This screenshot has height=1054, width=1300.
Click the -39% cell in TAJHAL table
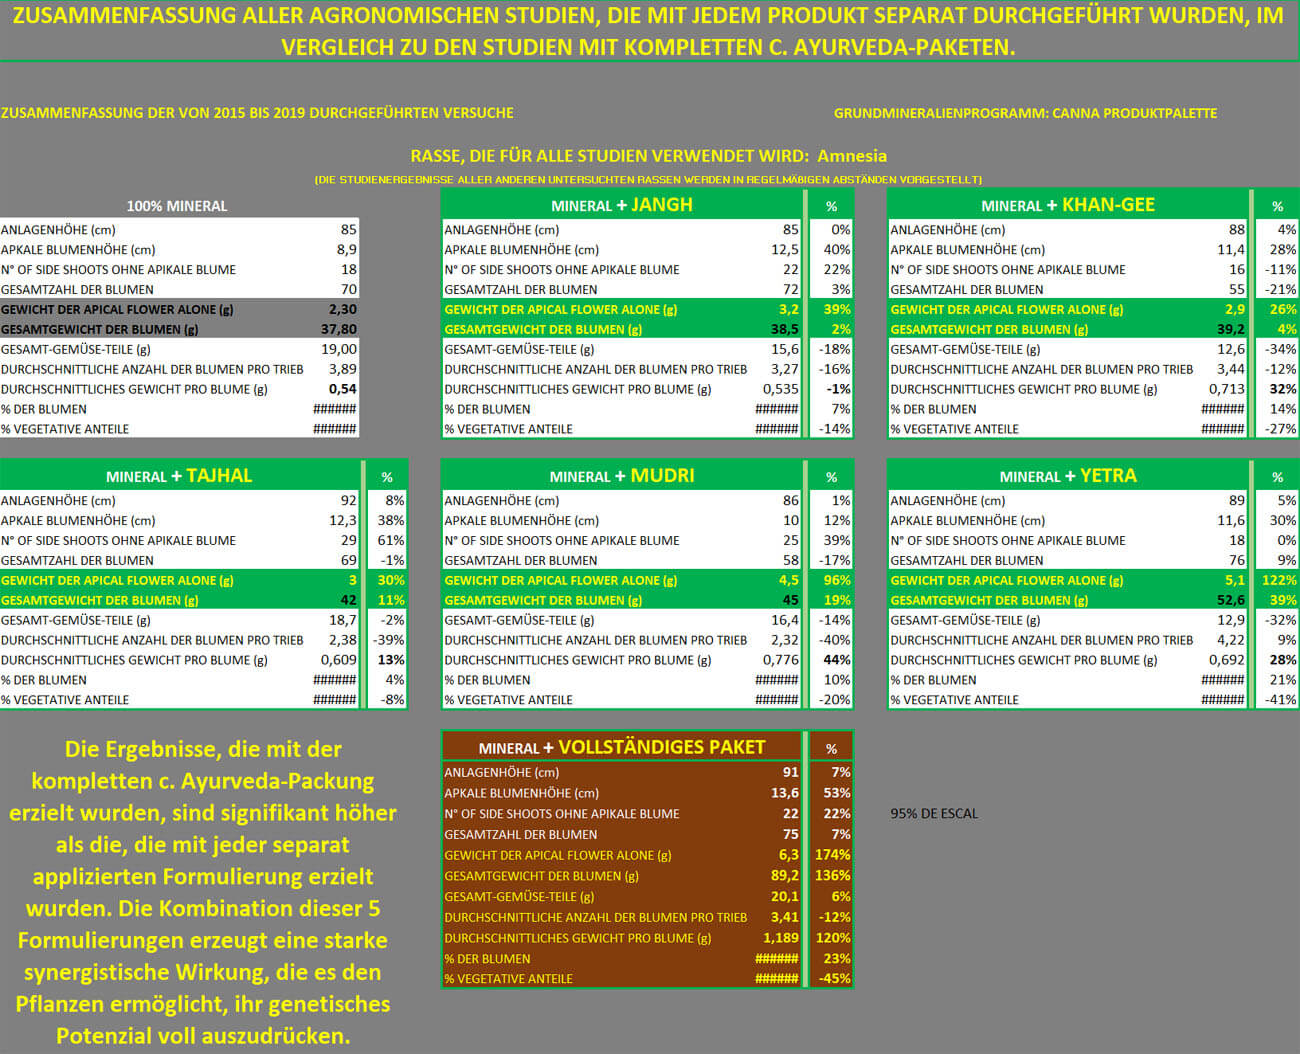click(389, 640)
